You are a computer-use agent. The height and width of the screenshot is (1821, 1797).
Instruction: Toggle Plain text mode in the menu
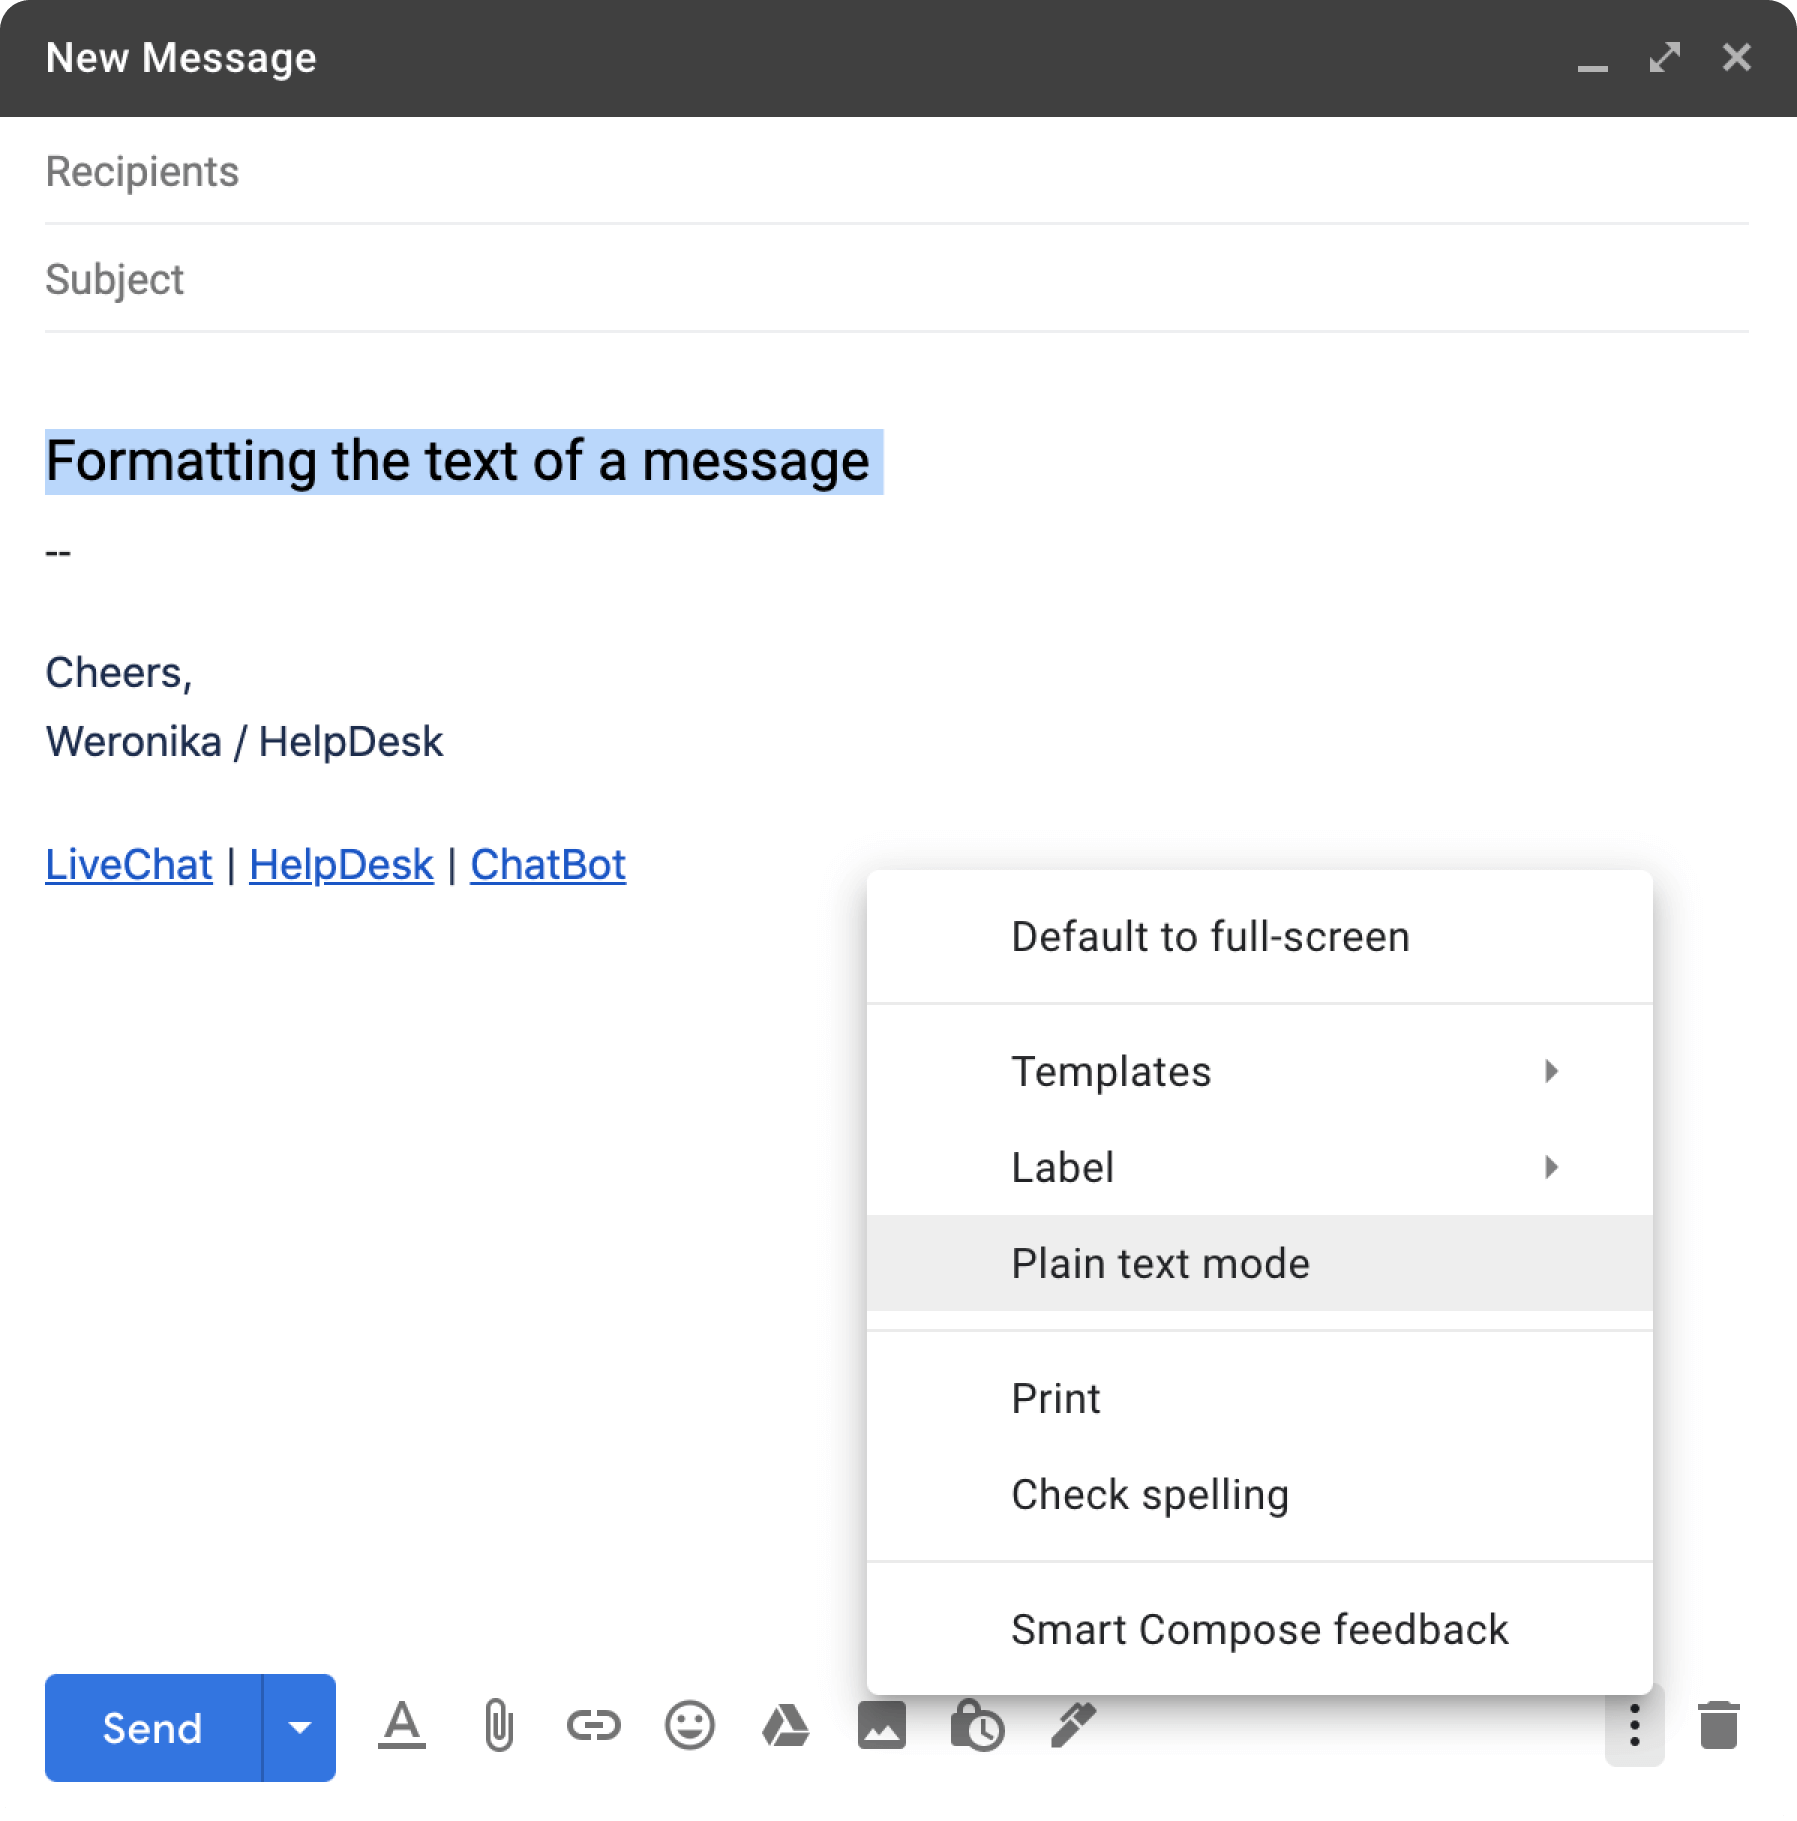[1160, 1263]
